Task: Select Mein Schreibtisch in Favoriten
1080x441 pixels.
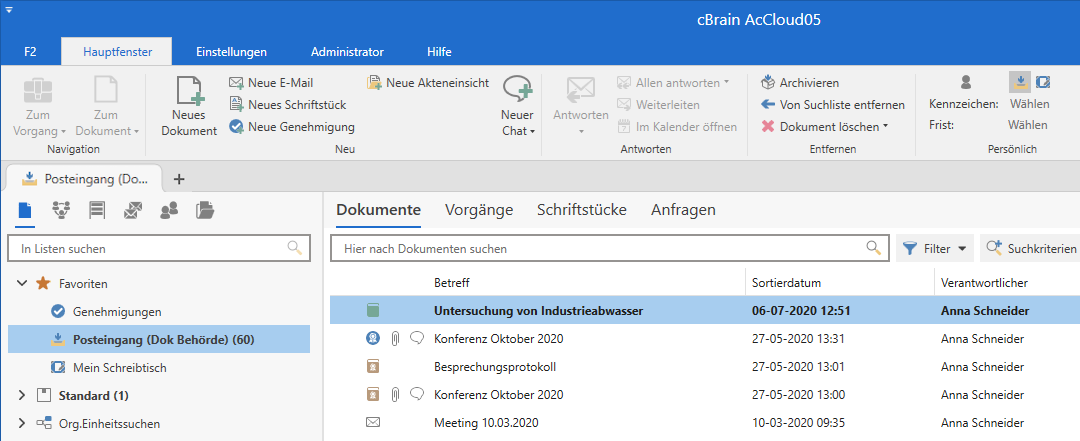Action: coord(119,368)
